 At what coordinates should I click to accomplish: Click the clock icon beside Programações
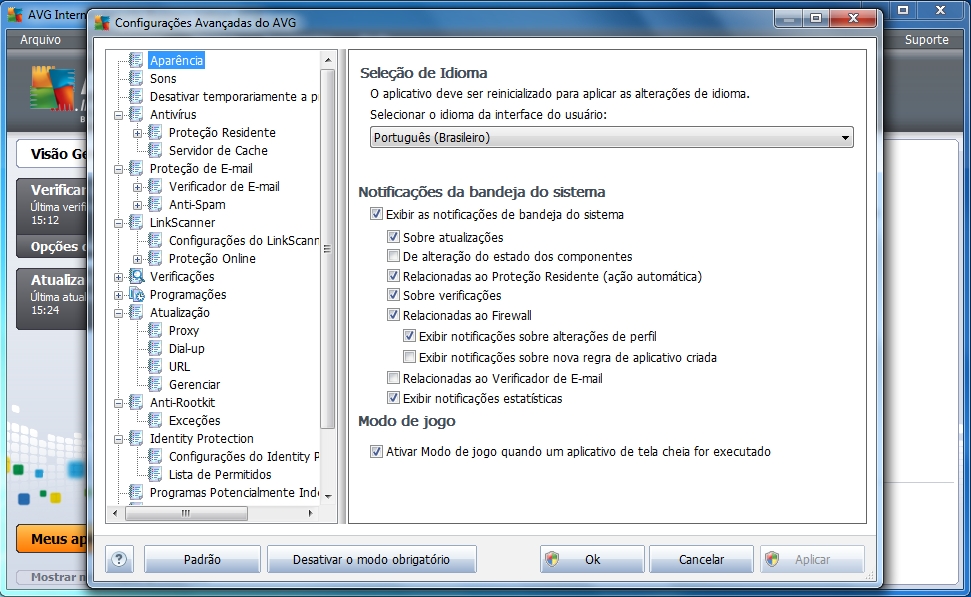(136, 294)
